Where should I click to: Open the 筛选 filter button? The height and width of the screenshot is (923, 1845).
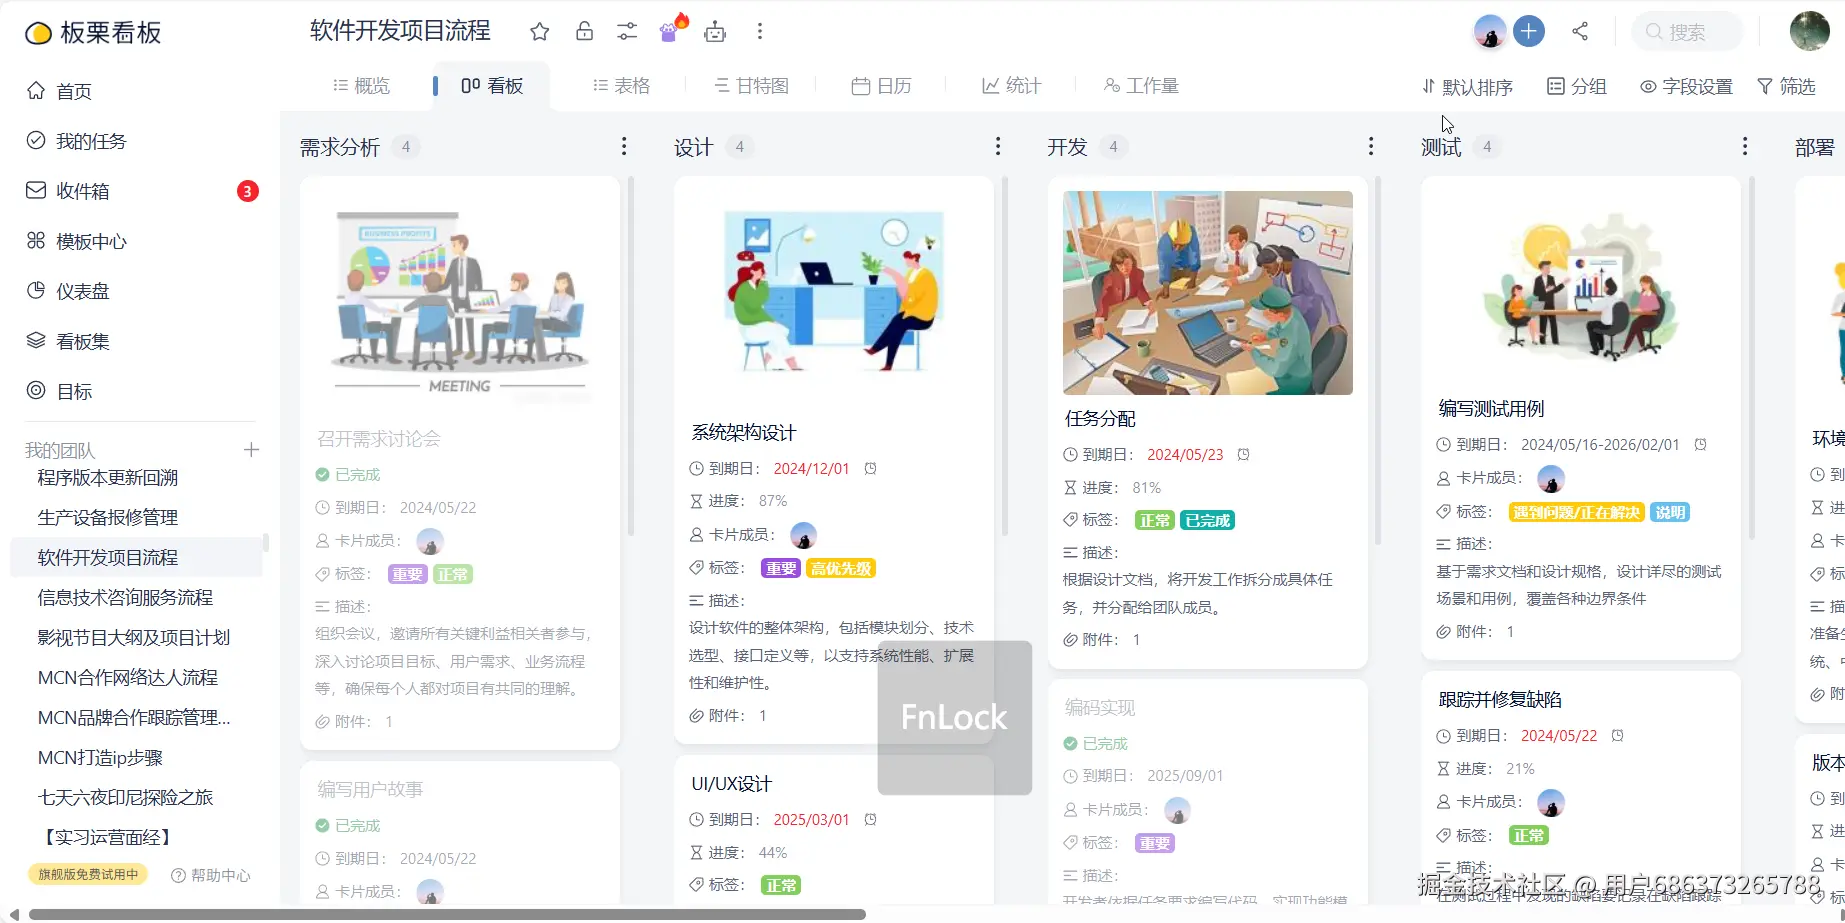click(1787, 87)
